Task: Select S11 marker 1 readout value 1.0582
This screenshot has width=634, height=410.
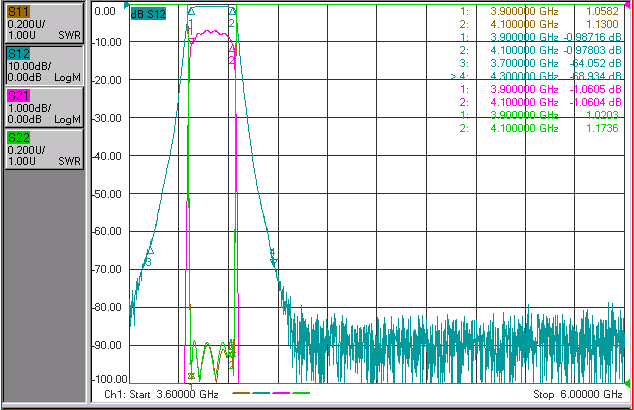Action: click(602, 11)
